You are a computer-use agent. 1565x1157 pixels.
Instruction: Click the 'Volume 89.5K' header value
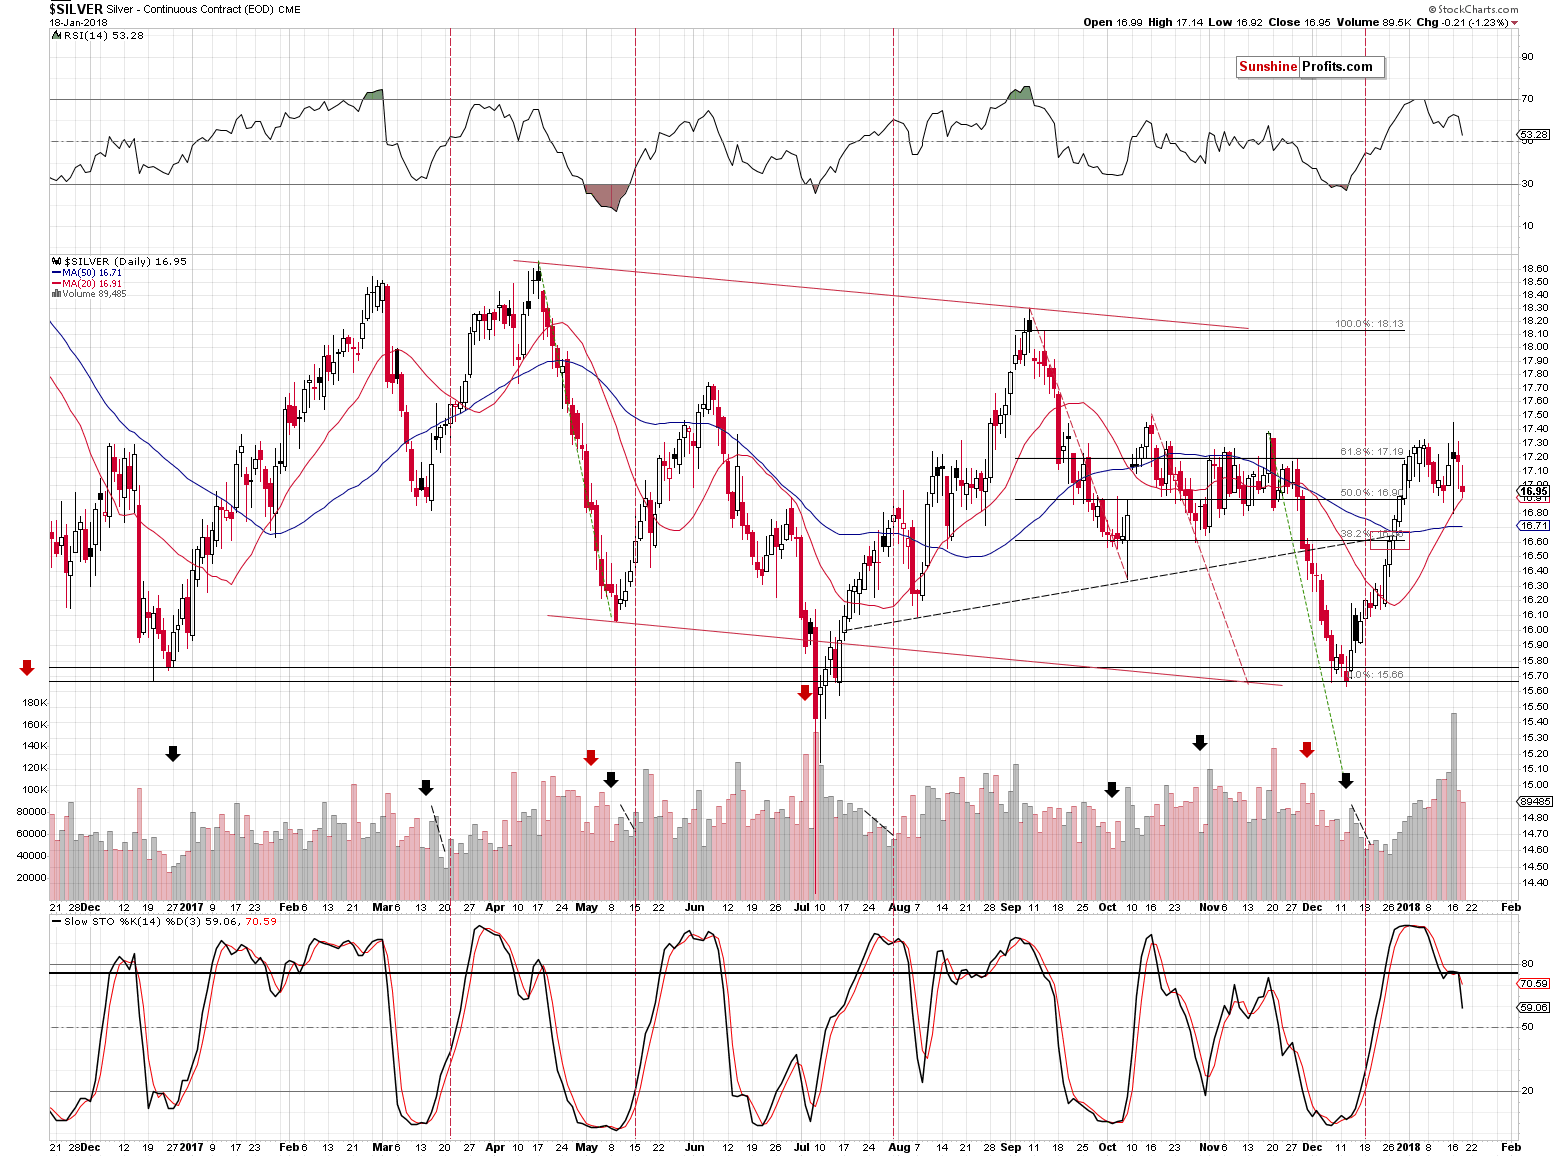[1372, 22]
